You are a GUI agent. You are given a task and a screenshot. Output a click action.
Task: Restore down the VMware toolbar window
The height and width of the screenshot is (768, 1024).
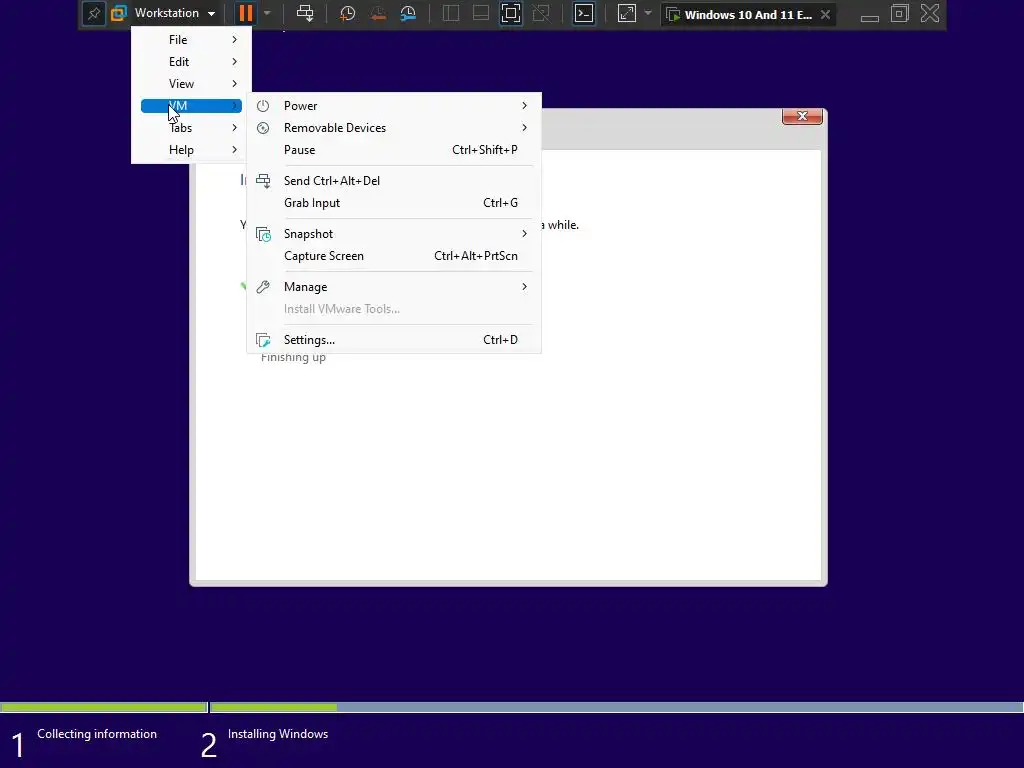899,13
